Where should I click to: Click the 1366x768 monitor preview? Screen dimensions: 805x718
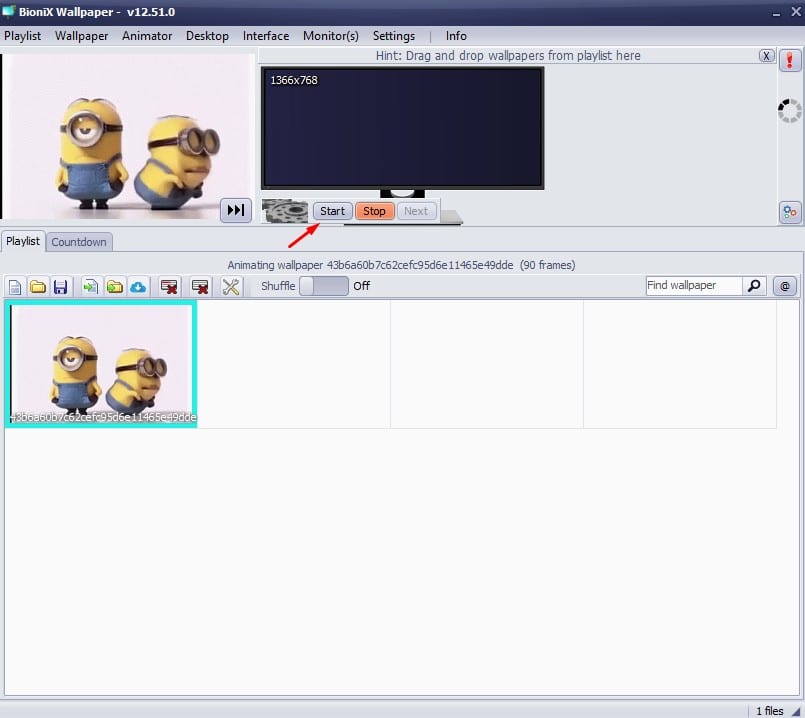402,128
